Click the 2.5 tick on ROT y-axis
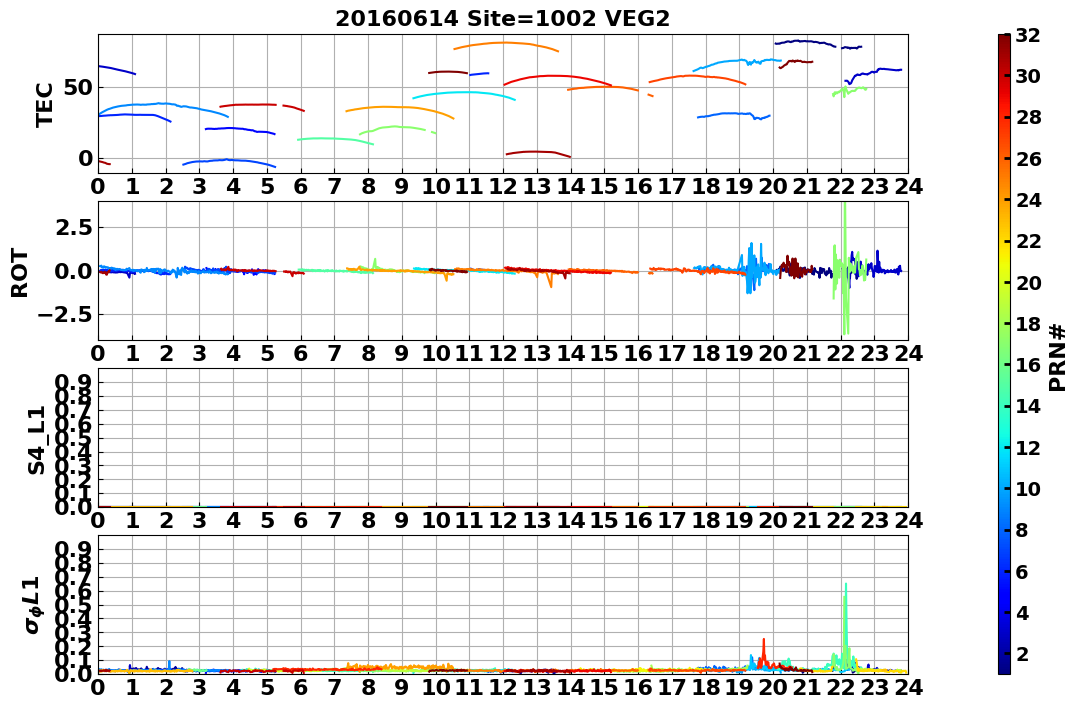The image size is (1077, 709). tap(74, 227)
